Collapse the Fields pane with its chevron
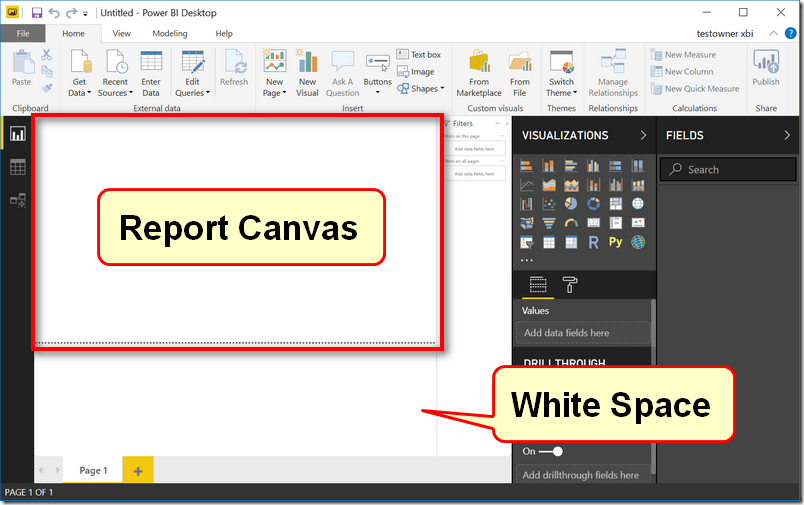 [x=787, y=135]
